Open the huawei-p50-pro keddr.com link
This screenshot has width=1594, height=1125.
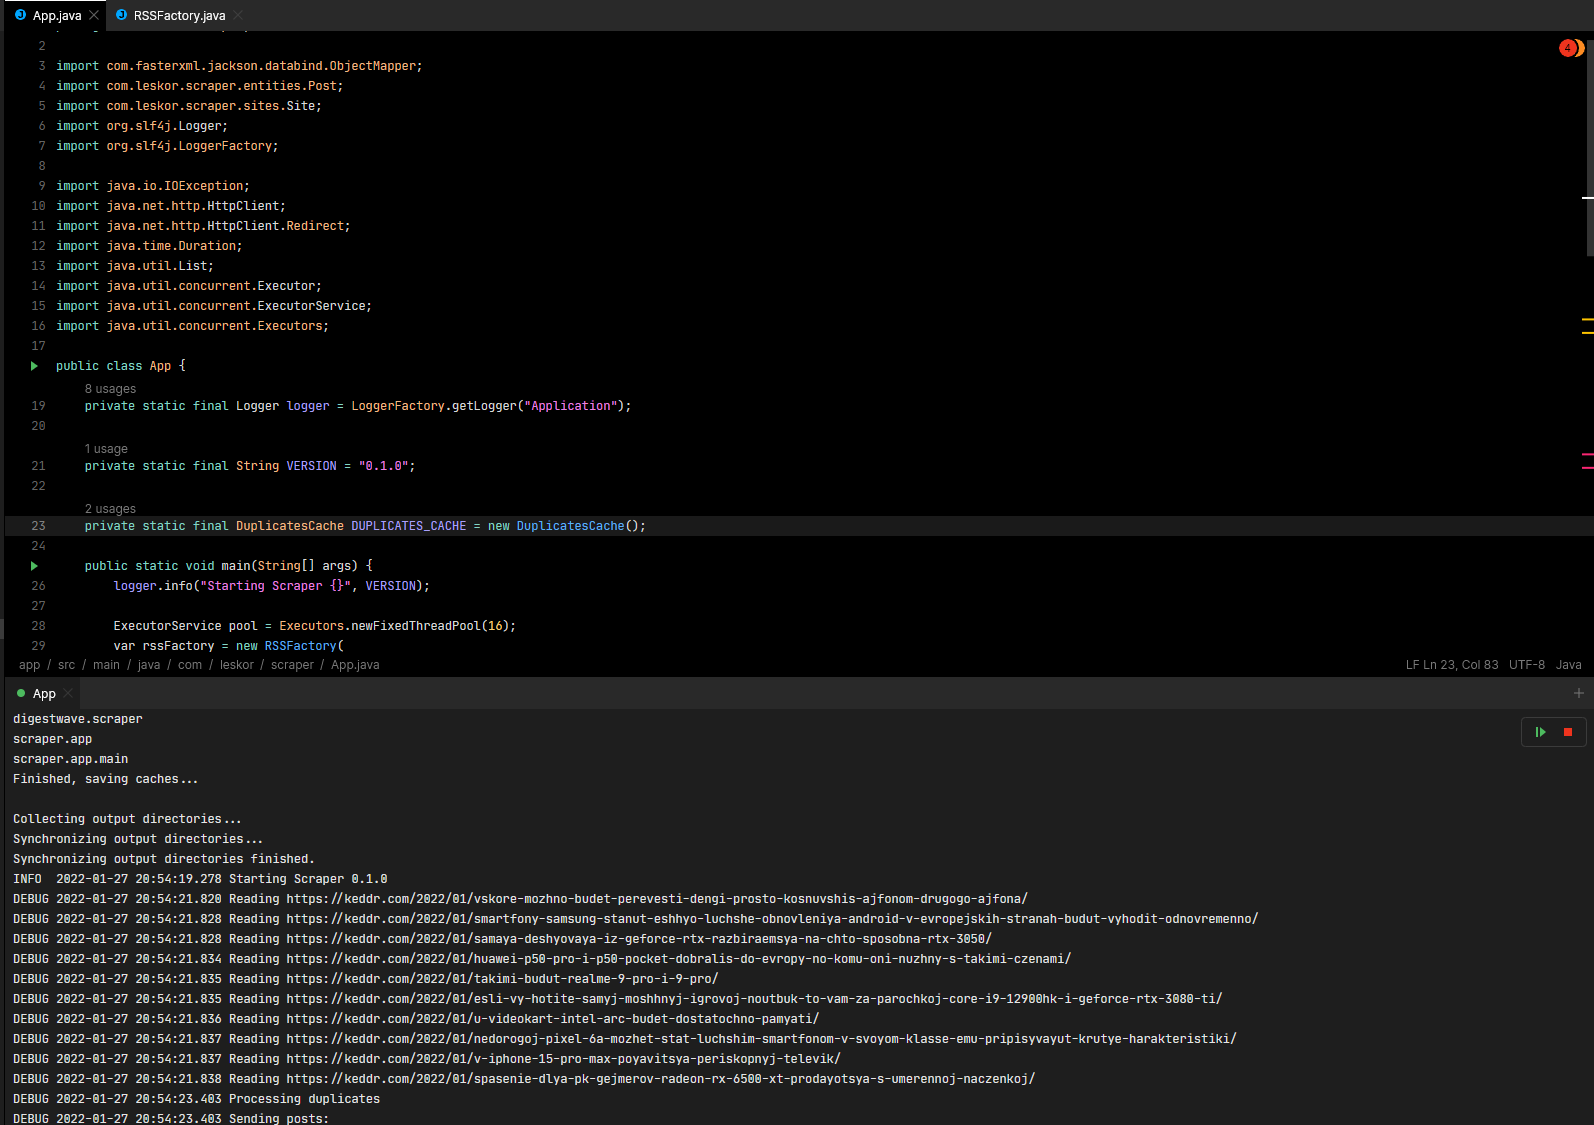(679, 959)
